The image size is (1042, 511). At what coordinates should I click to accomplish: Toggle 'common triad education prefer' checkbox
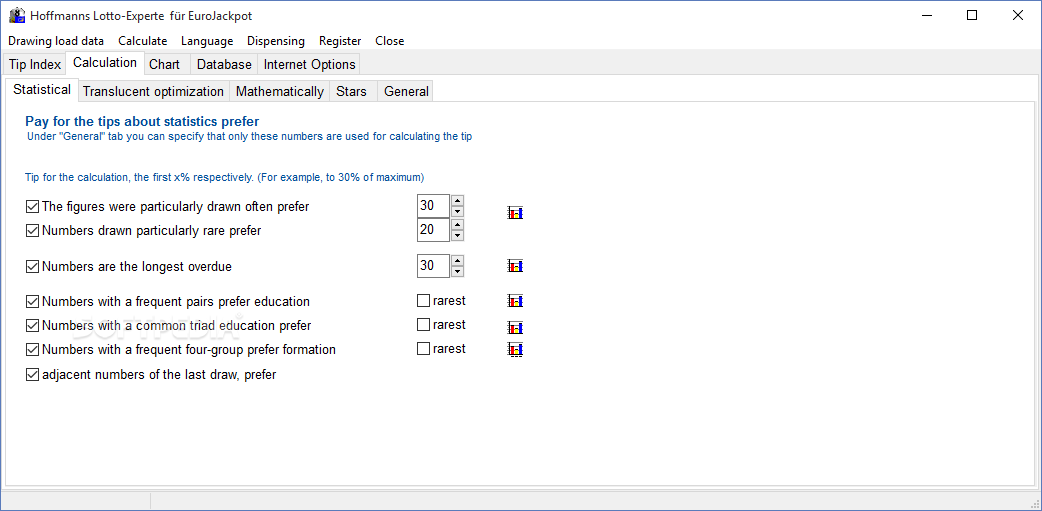32,326
